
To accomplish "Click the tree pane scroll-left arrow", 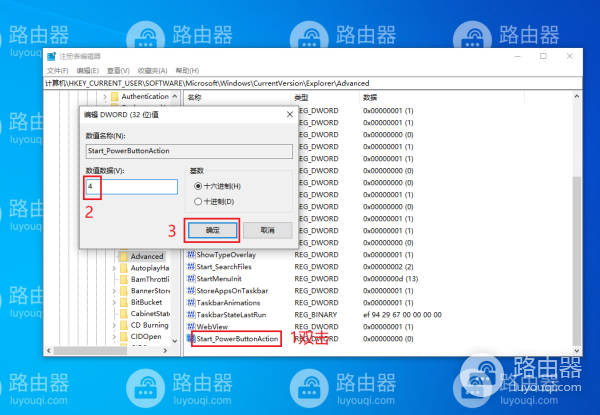I will tap(49, 350).
